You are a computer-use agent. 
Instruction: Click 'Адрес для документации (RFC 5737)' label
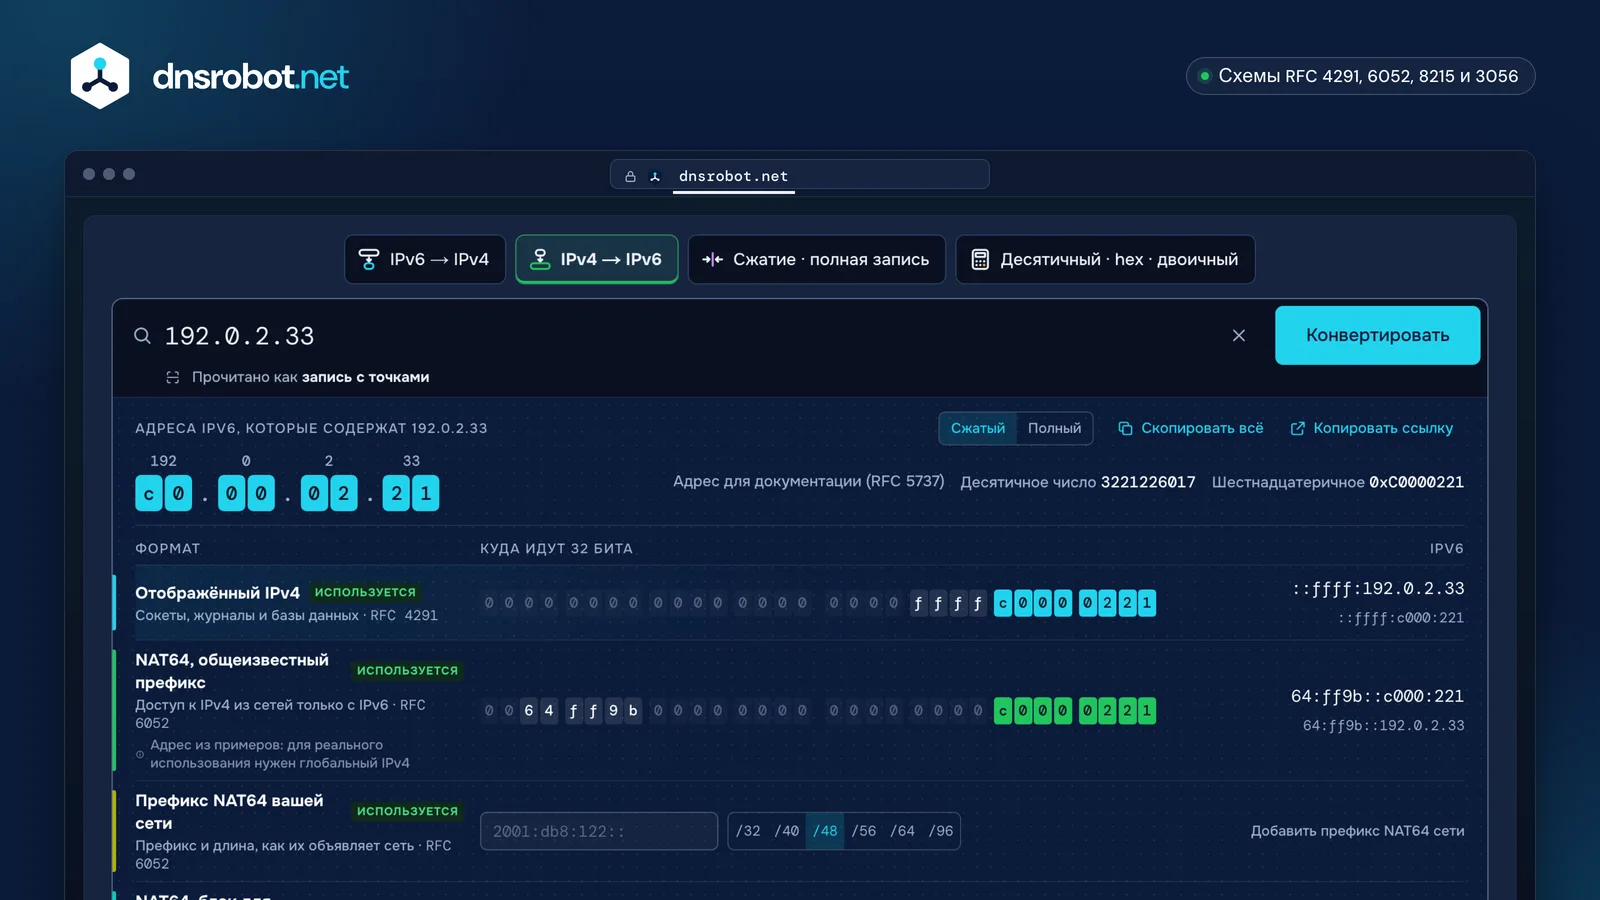tap(808, 481)
